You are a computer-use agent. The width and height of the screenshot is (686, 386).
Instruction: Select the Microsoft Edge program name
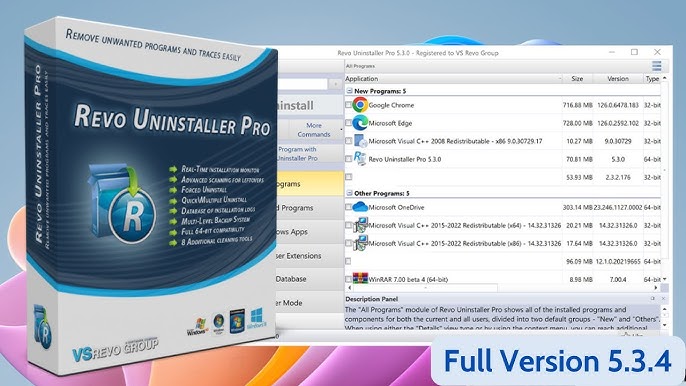point(390,123)
